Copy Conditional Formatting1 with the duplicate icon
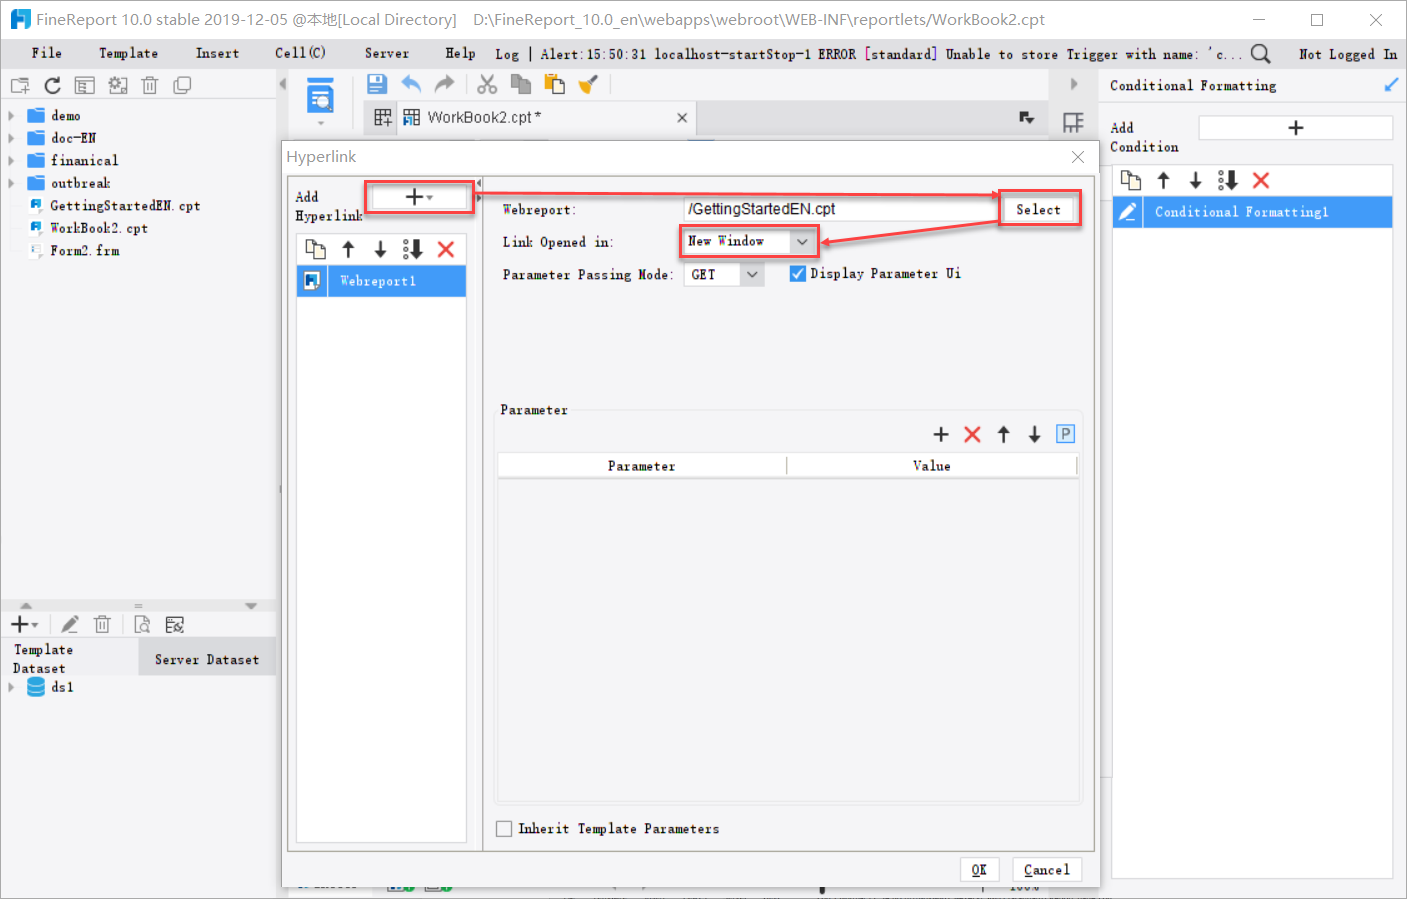Screen dimensions: 1407x899 point(1130,180)
